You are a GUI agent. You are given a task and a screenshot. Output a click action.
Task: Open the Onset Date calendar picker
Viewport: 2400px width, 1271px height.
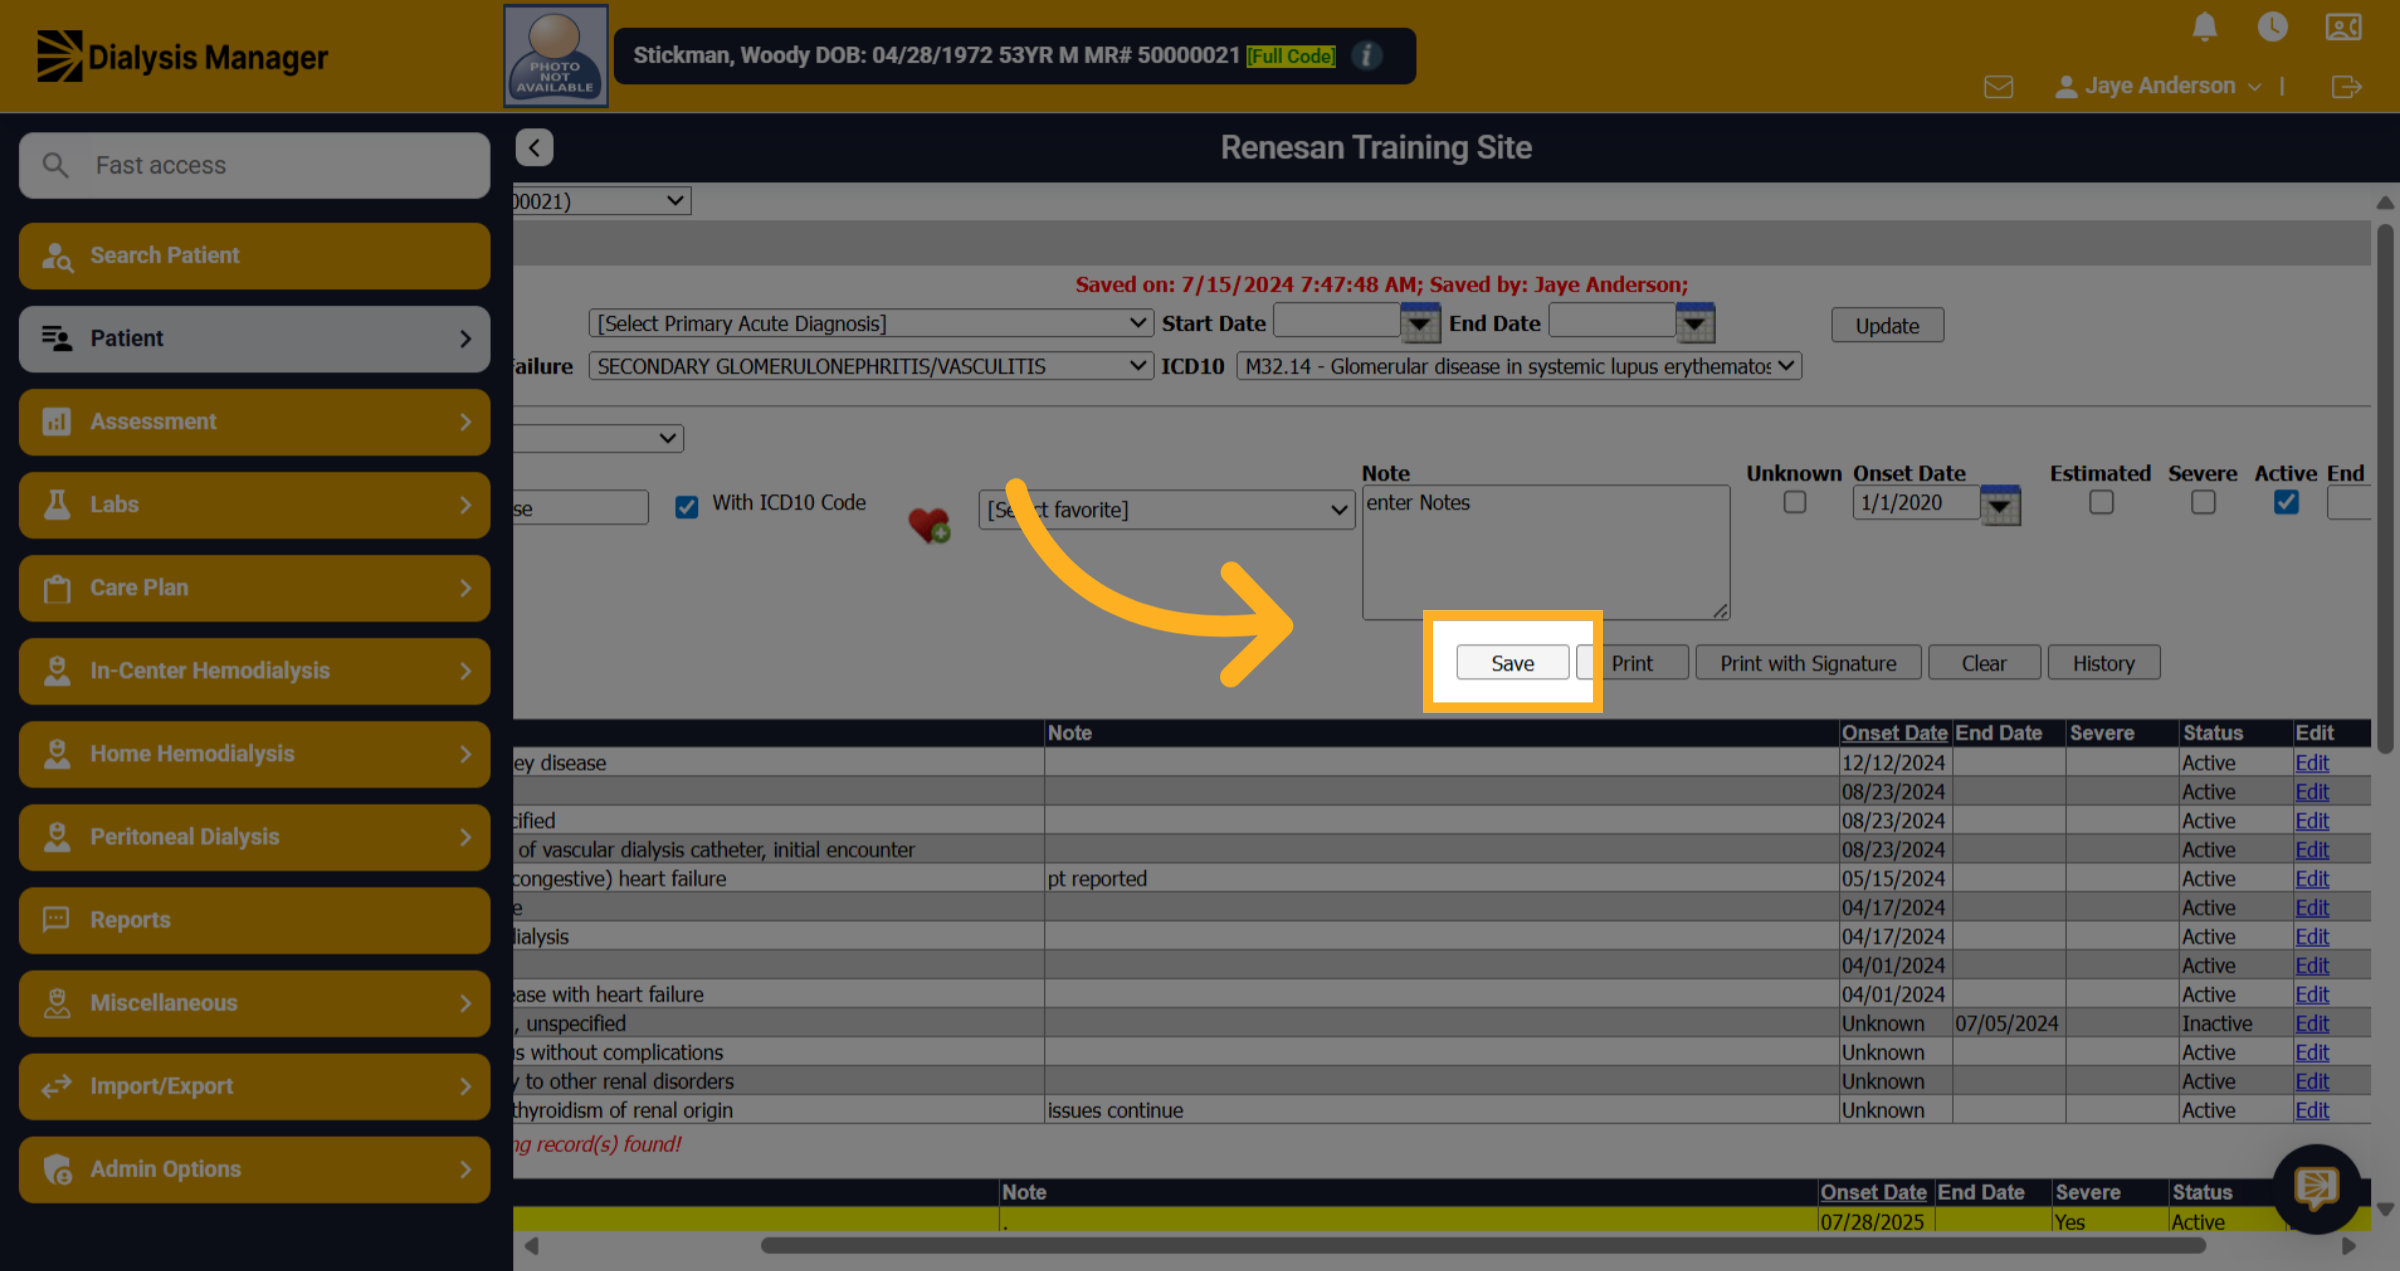(x=2000, y=505)
